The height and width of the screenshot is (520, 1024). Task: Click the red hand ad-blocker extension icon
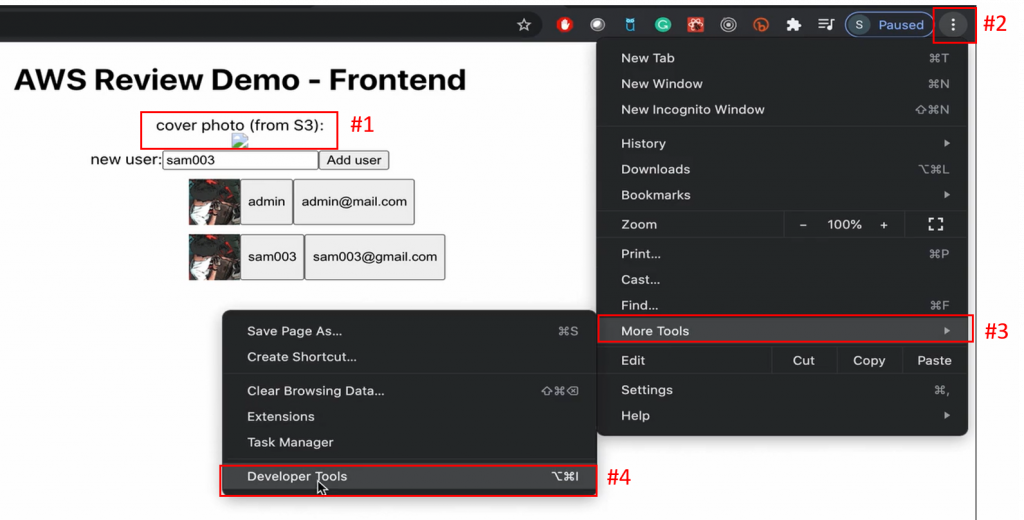pyautogui.click(x=565, y=25)
